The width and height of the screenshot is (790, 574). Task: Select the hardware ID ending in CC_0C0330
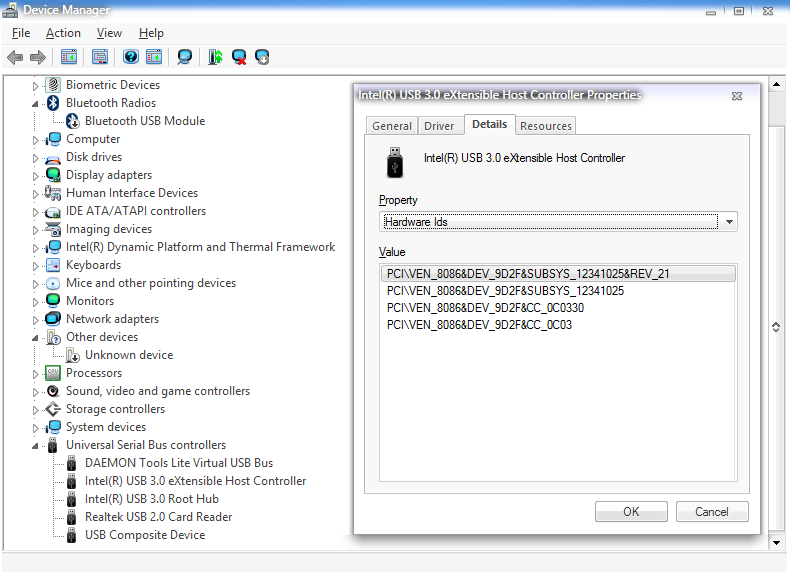point(558,308)
